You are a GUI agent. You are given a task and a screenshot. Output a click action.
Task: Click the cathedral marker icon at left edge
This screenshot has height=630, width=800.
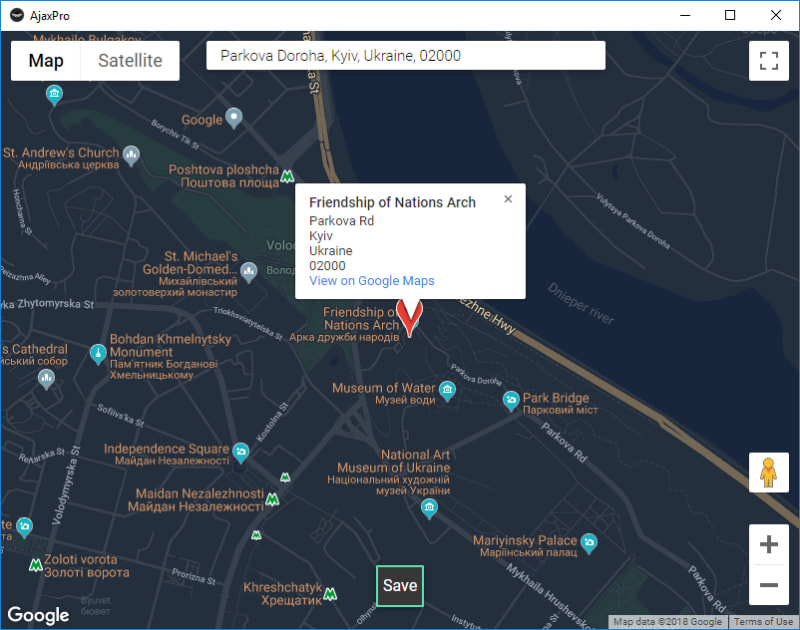(x=46, y=380)
